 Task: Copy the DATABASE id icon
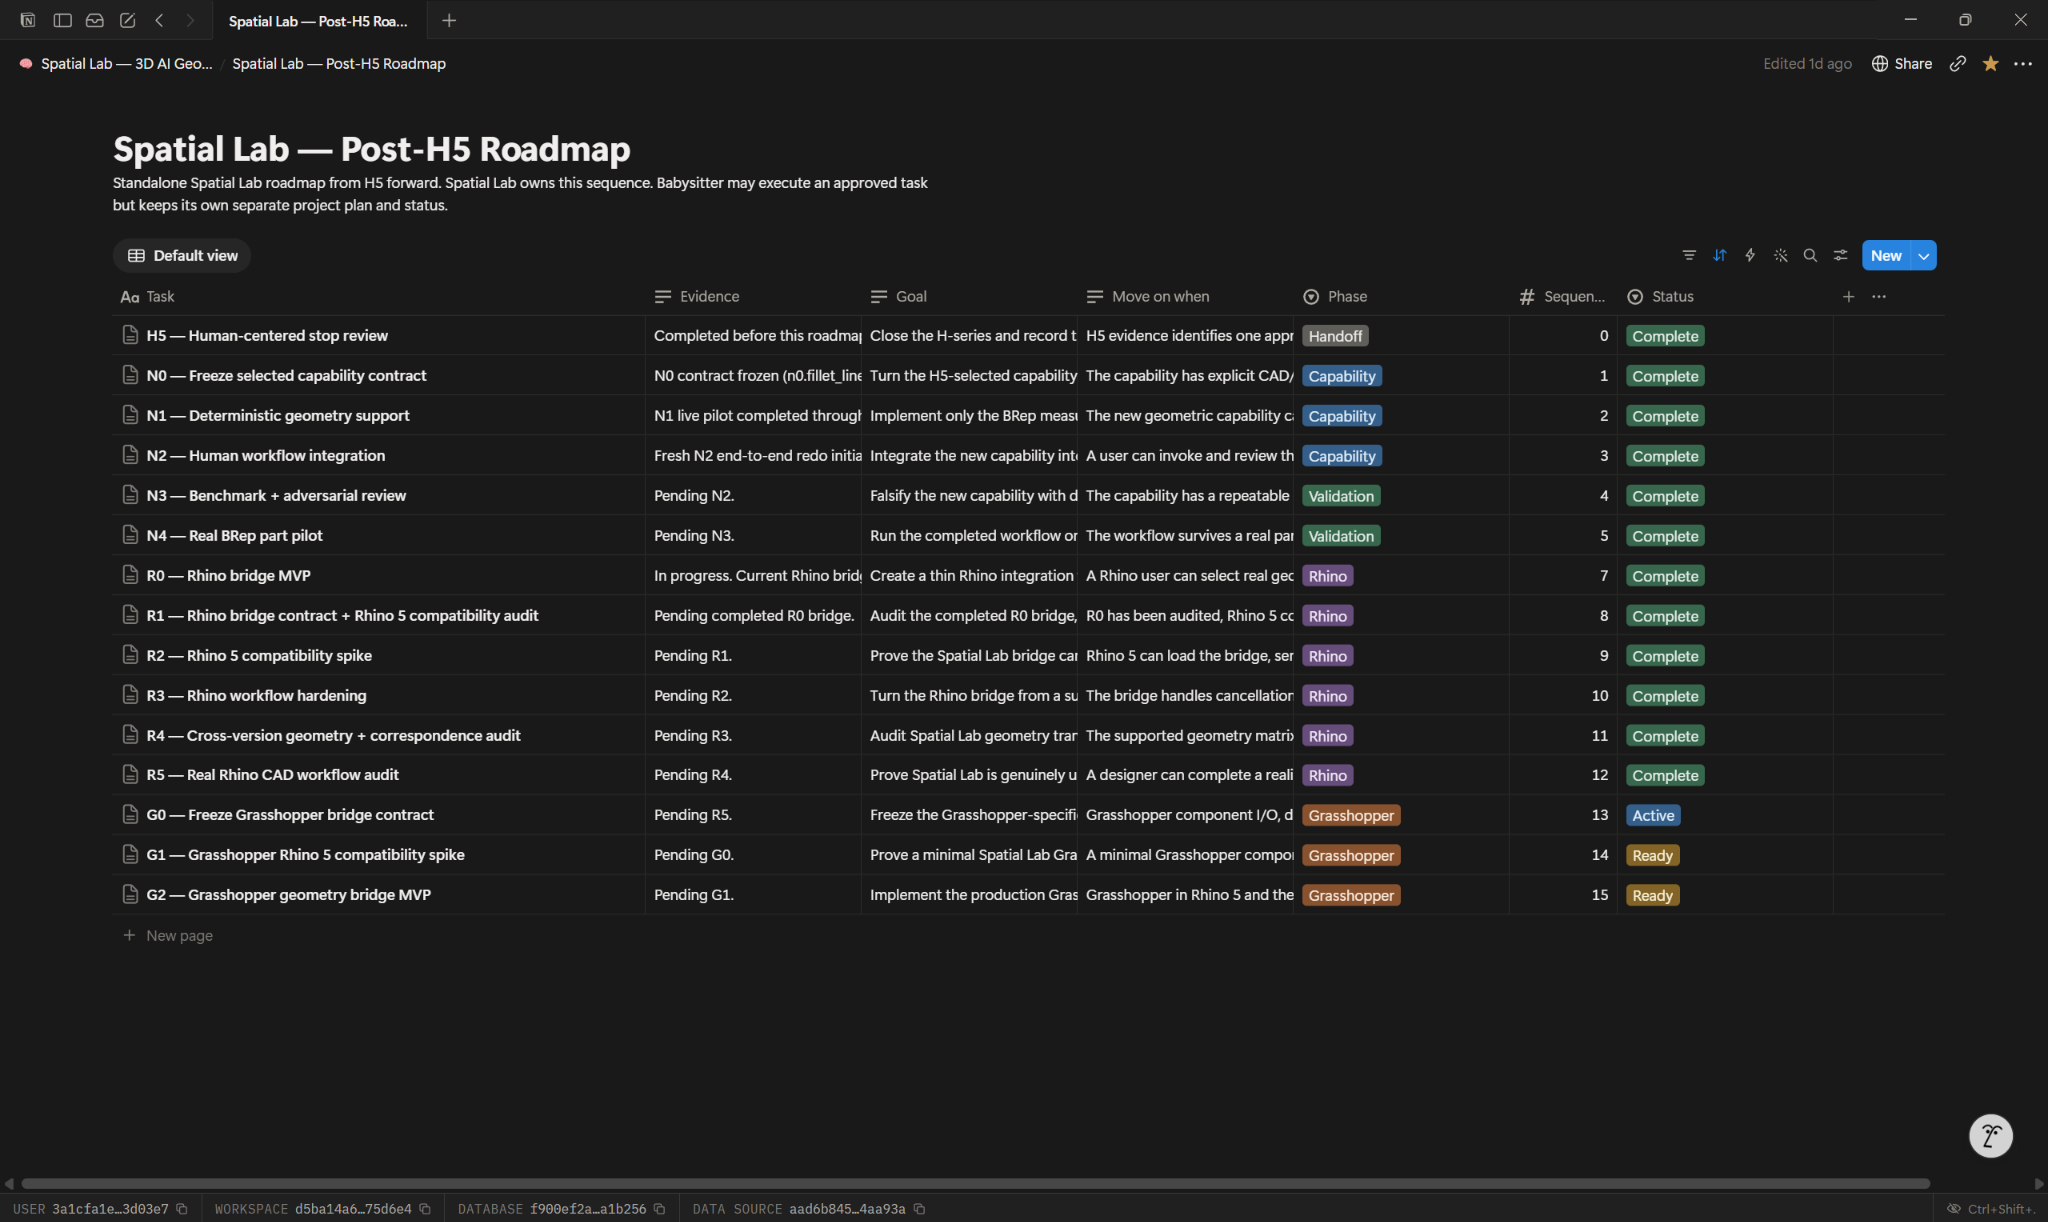pos(659,1208)
